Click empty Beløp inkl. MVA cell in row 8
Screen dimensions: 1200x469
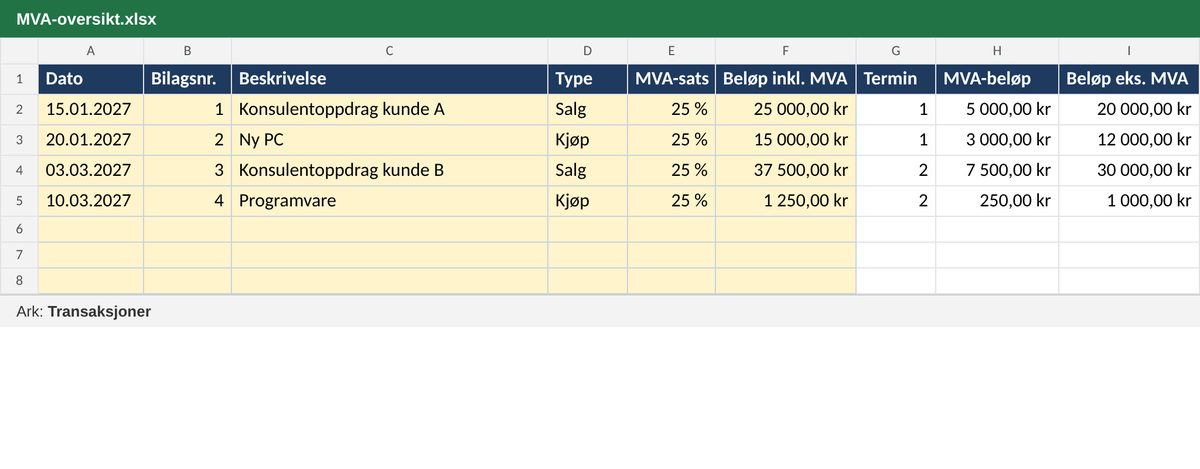pyautogui.click(x=786, y=281)
